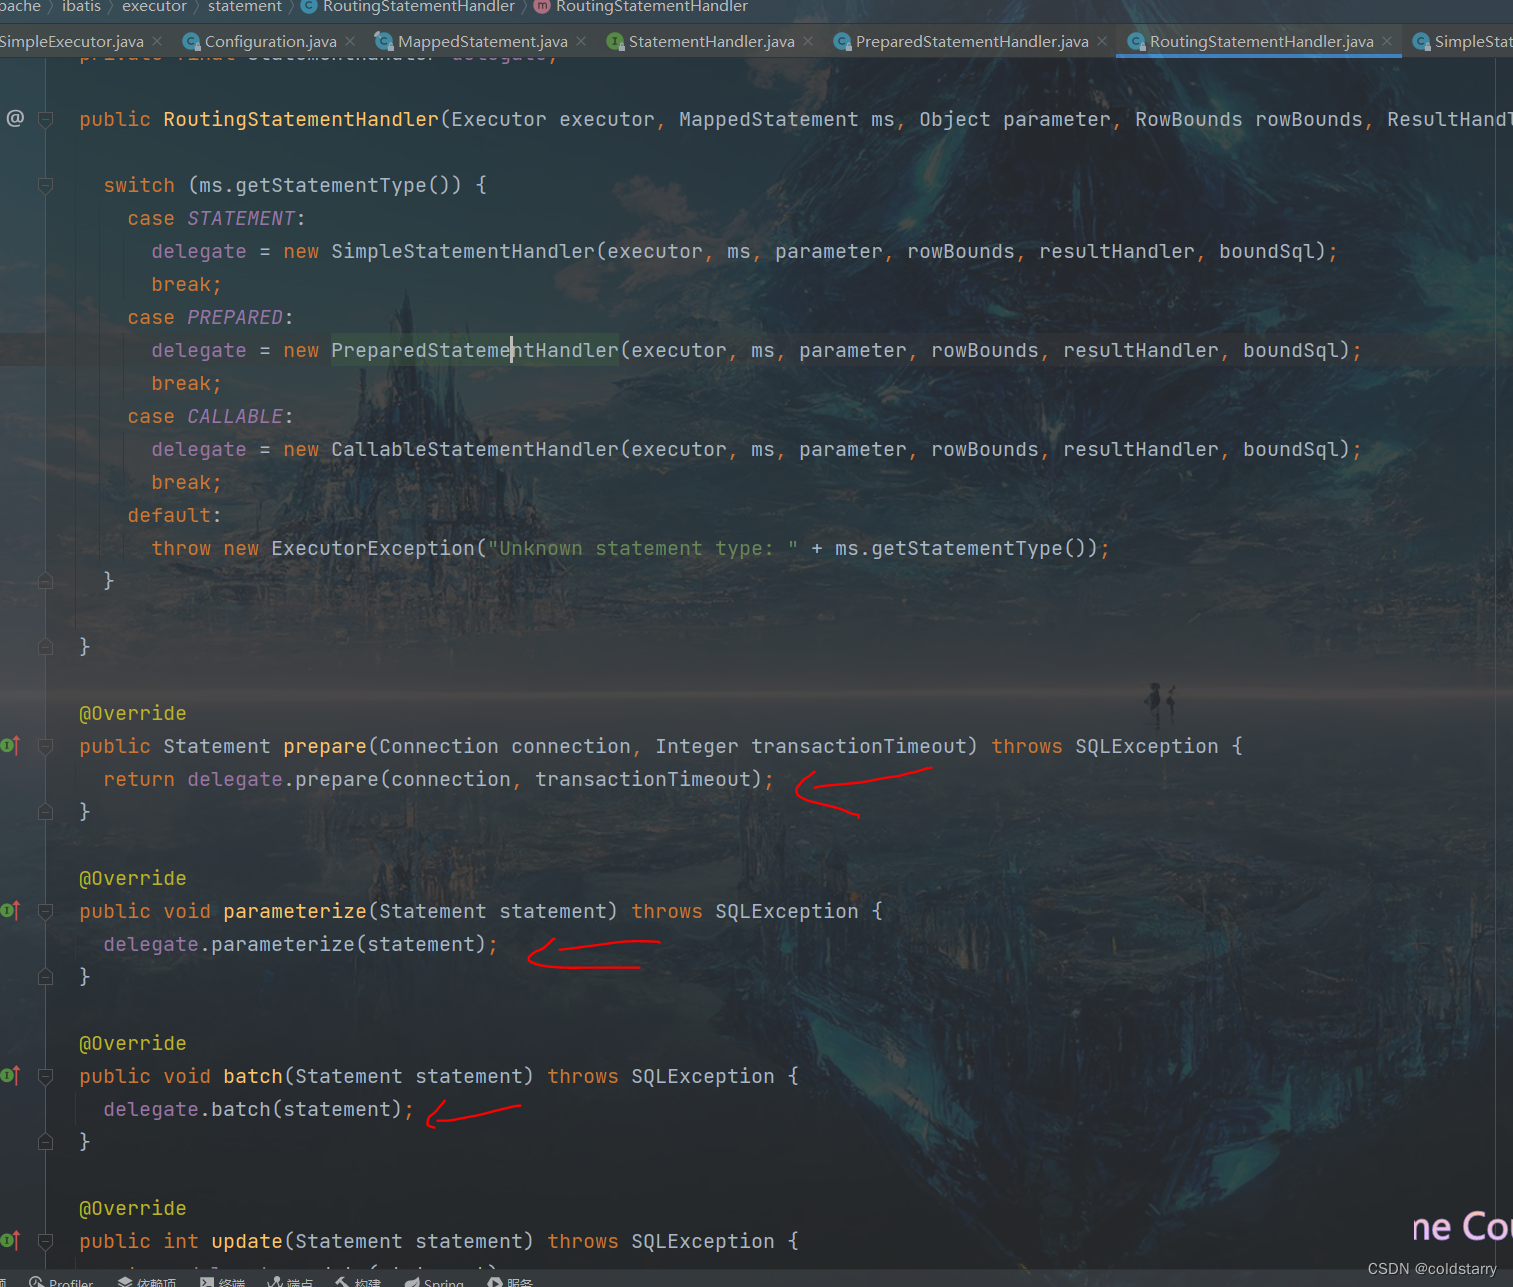Close the Configuration.java tab

[x=350, y=41]
